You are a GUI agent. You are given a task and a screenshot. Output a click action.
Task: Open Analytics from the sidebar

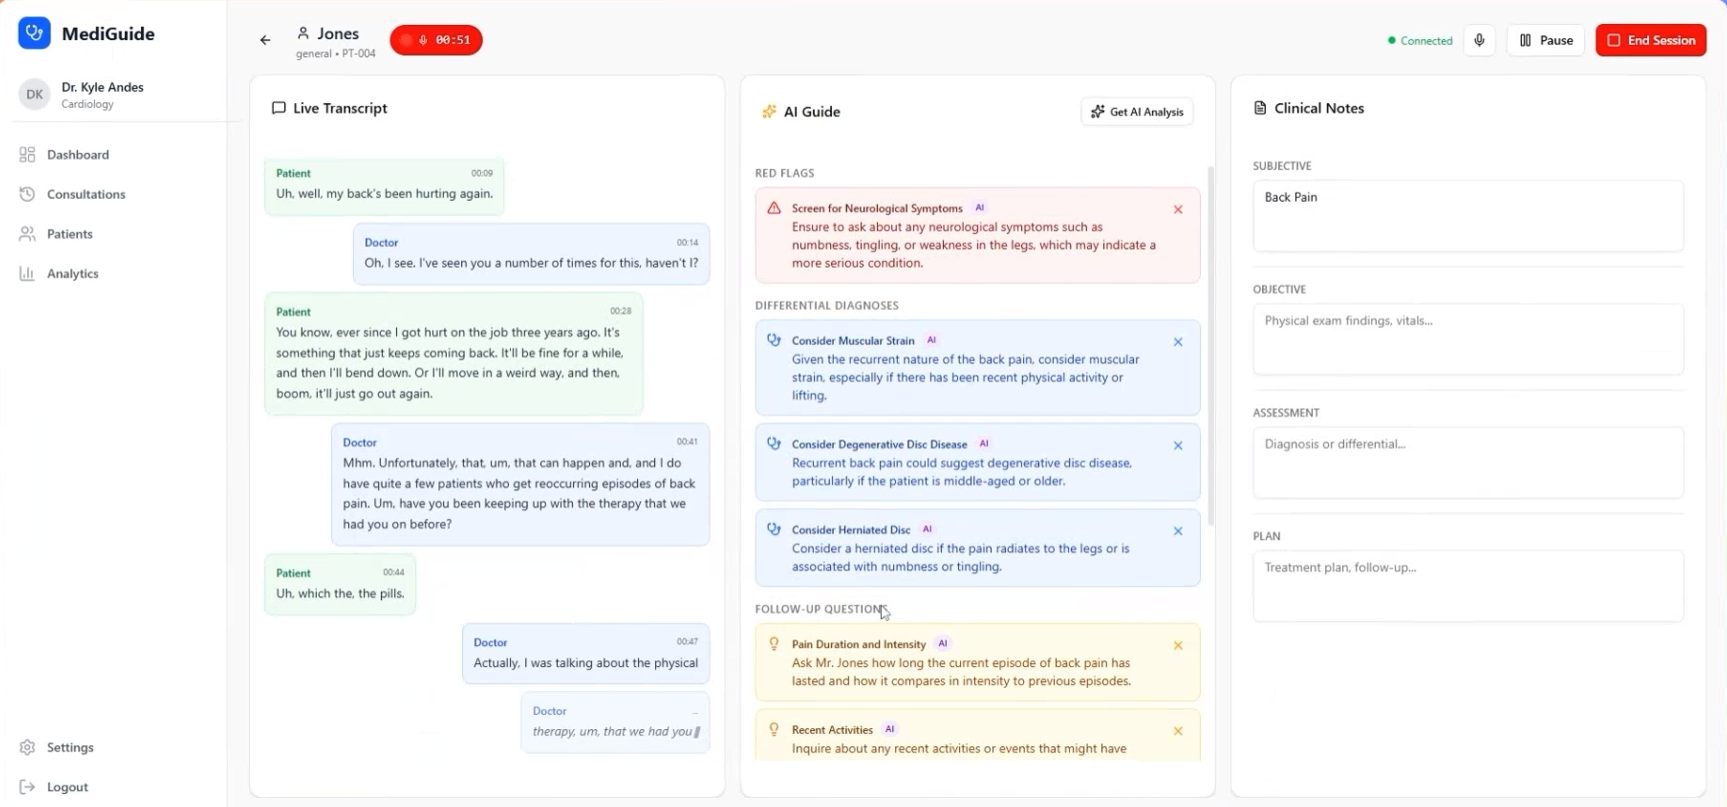[72, 274]
